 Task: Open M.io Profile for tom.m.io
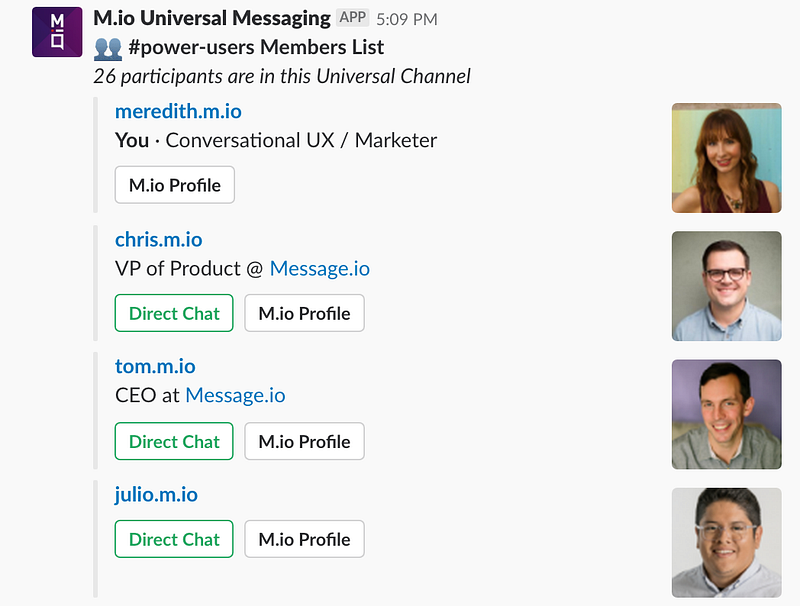pyautogui.click(x=304, y=441)
